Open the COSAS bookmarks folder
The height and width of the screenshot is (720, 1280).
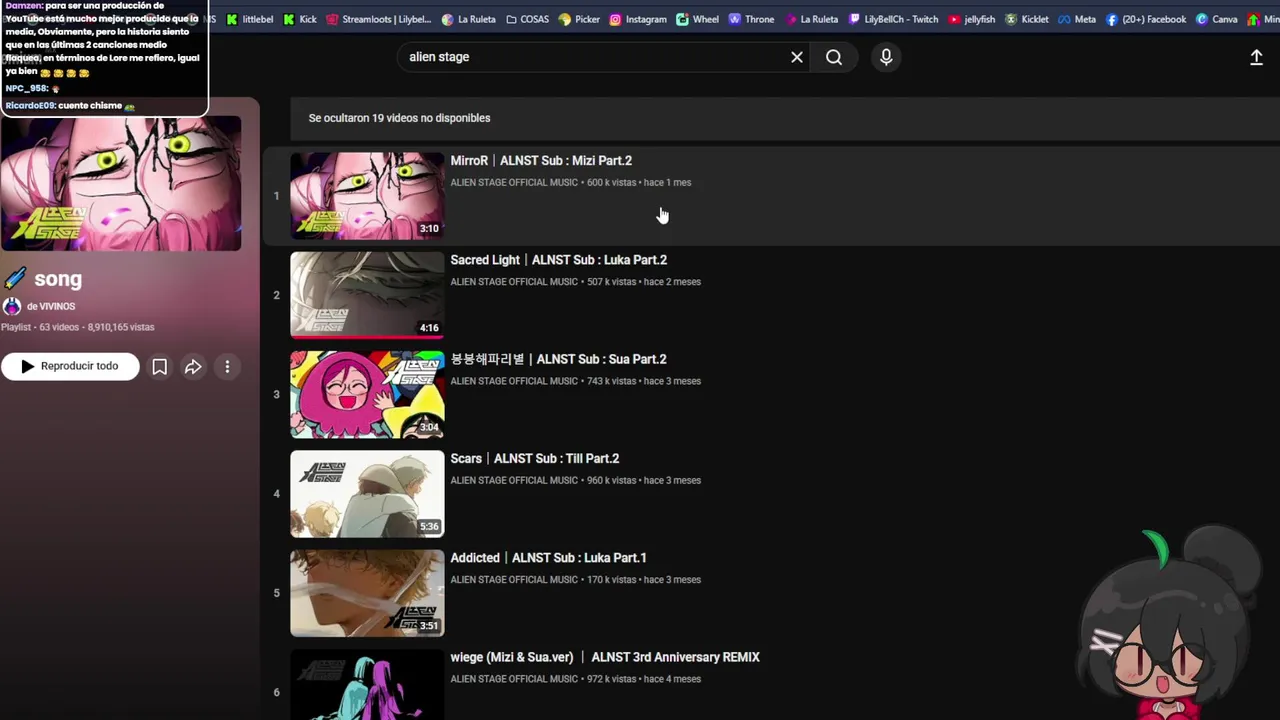527,19
